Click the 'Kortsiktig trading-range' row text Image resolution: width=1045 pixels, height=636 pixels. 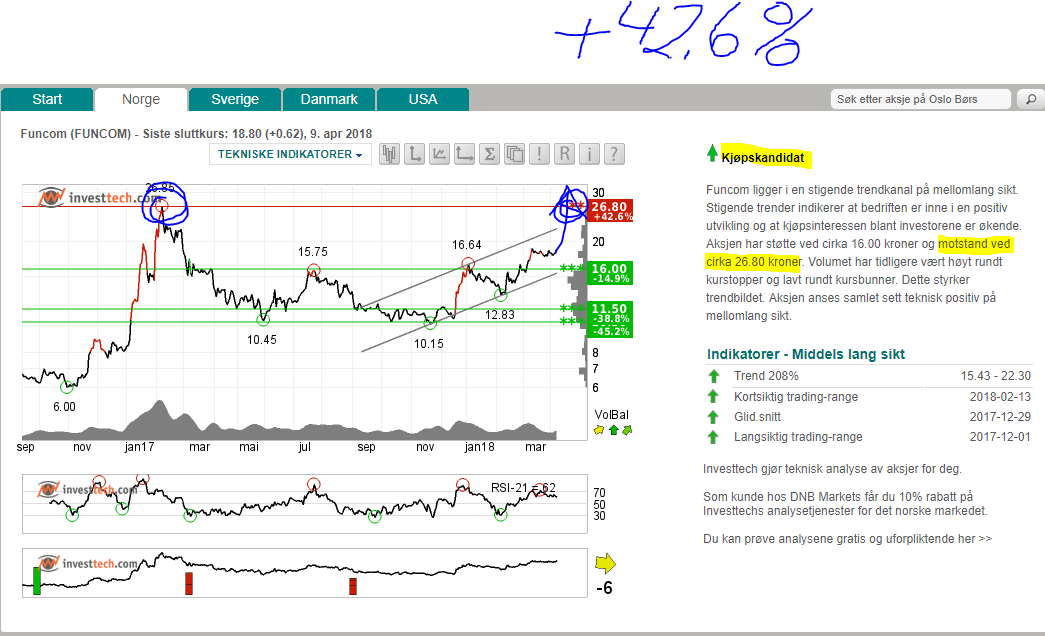click(x=796, y=397)
